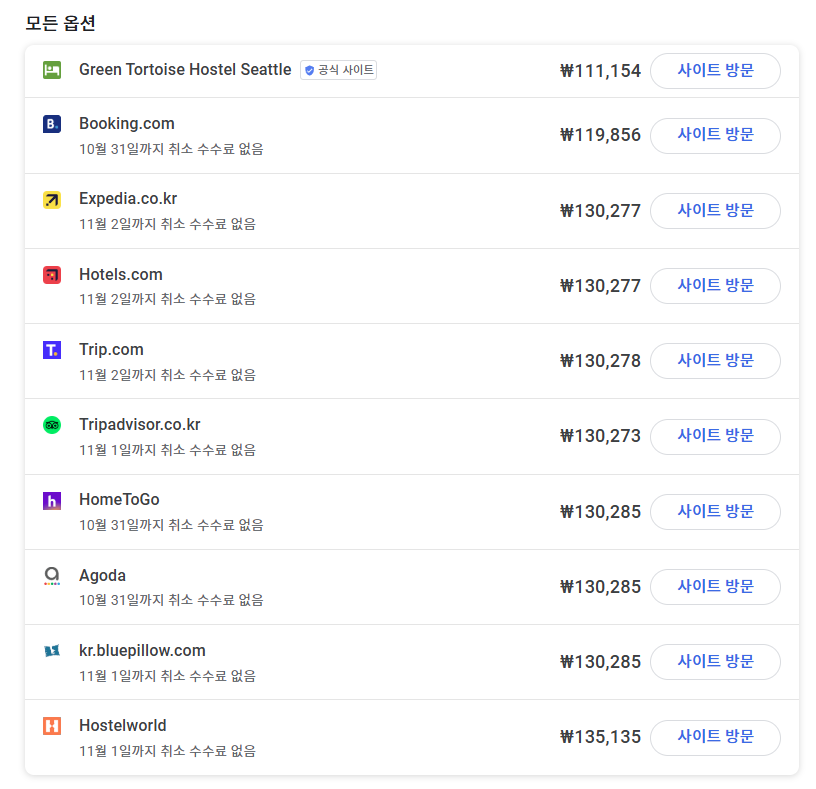
Task: Click the ₩130,285 price for HomeToGo
Action: (x=600, y=512)
